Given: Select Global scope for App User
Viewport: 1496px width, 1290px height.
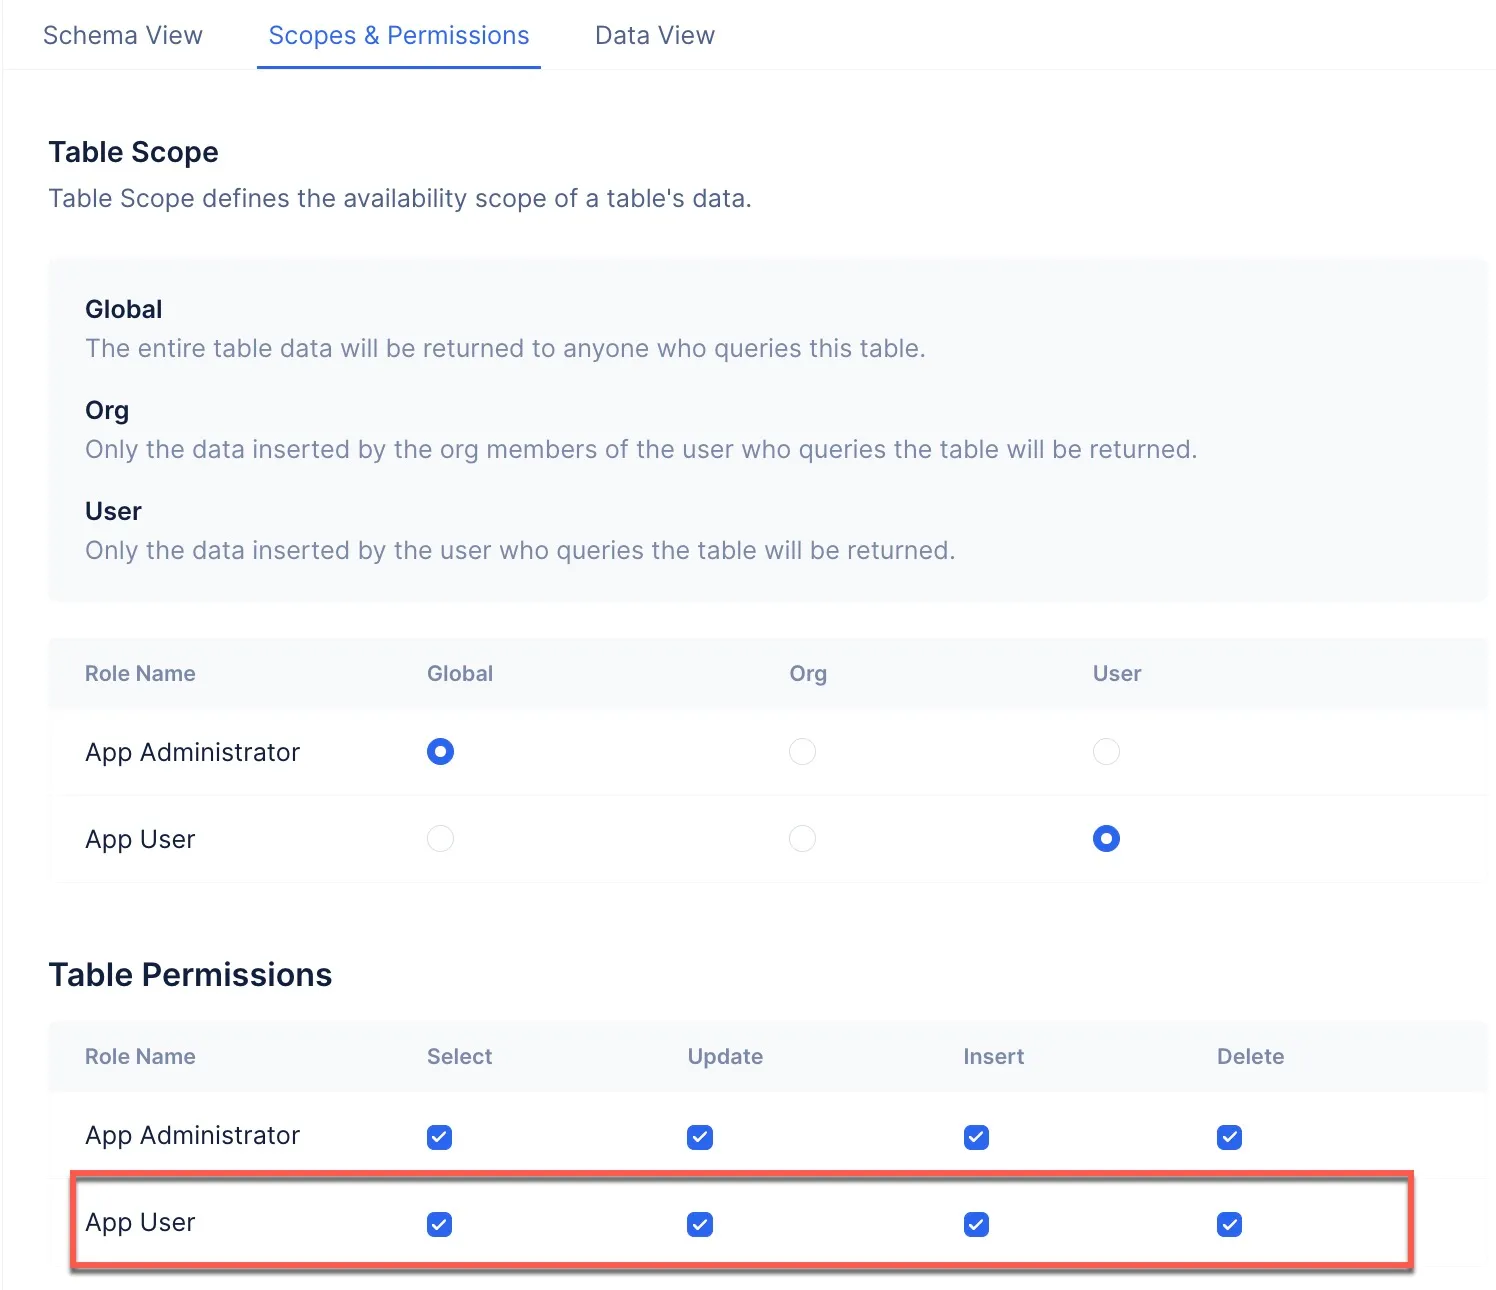Looking at the screenshot, I should (440, 839).
